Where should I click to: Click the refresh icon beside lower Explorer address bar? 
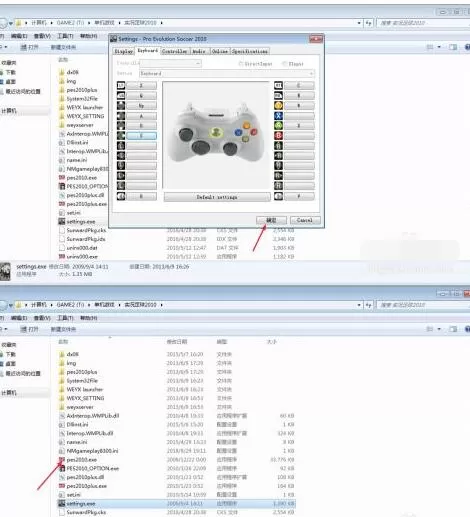pyautogui.click(x=368, y=305)
